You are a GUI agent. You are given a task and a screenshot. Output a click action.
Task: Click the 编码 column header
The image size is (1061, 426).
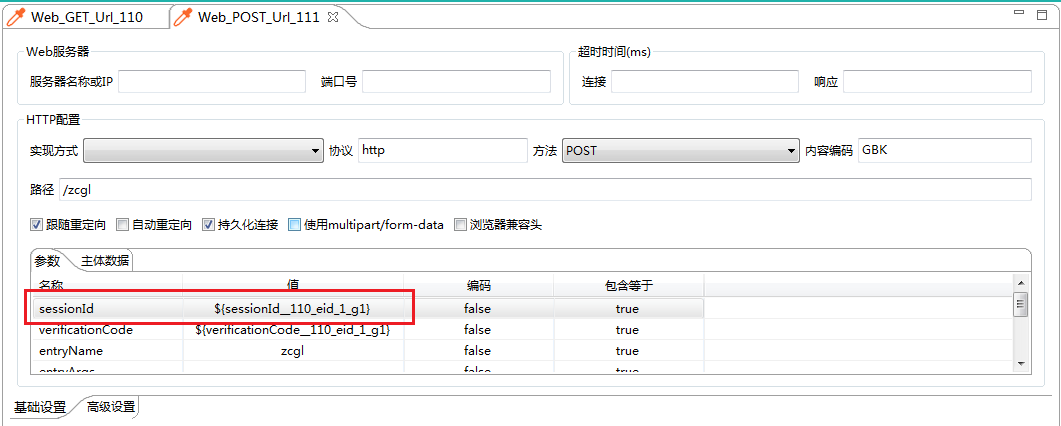point(478,286)
